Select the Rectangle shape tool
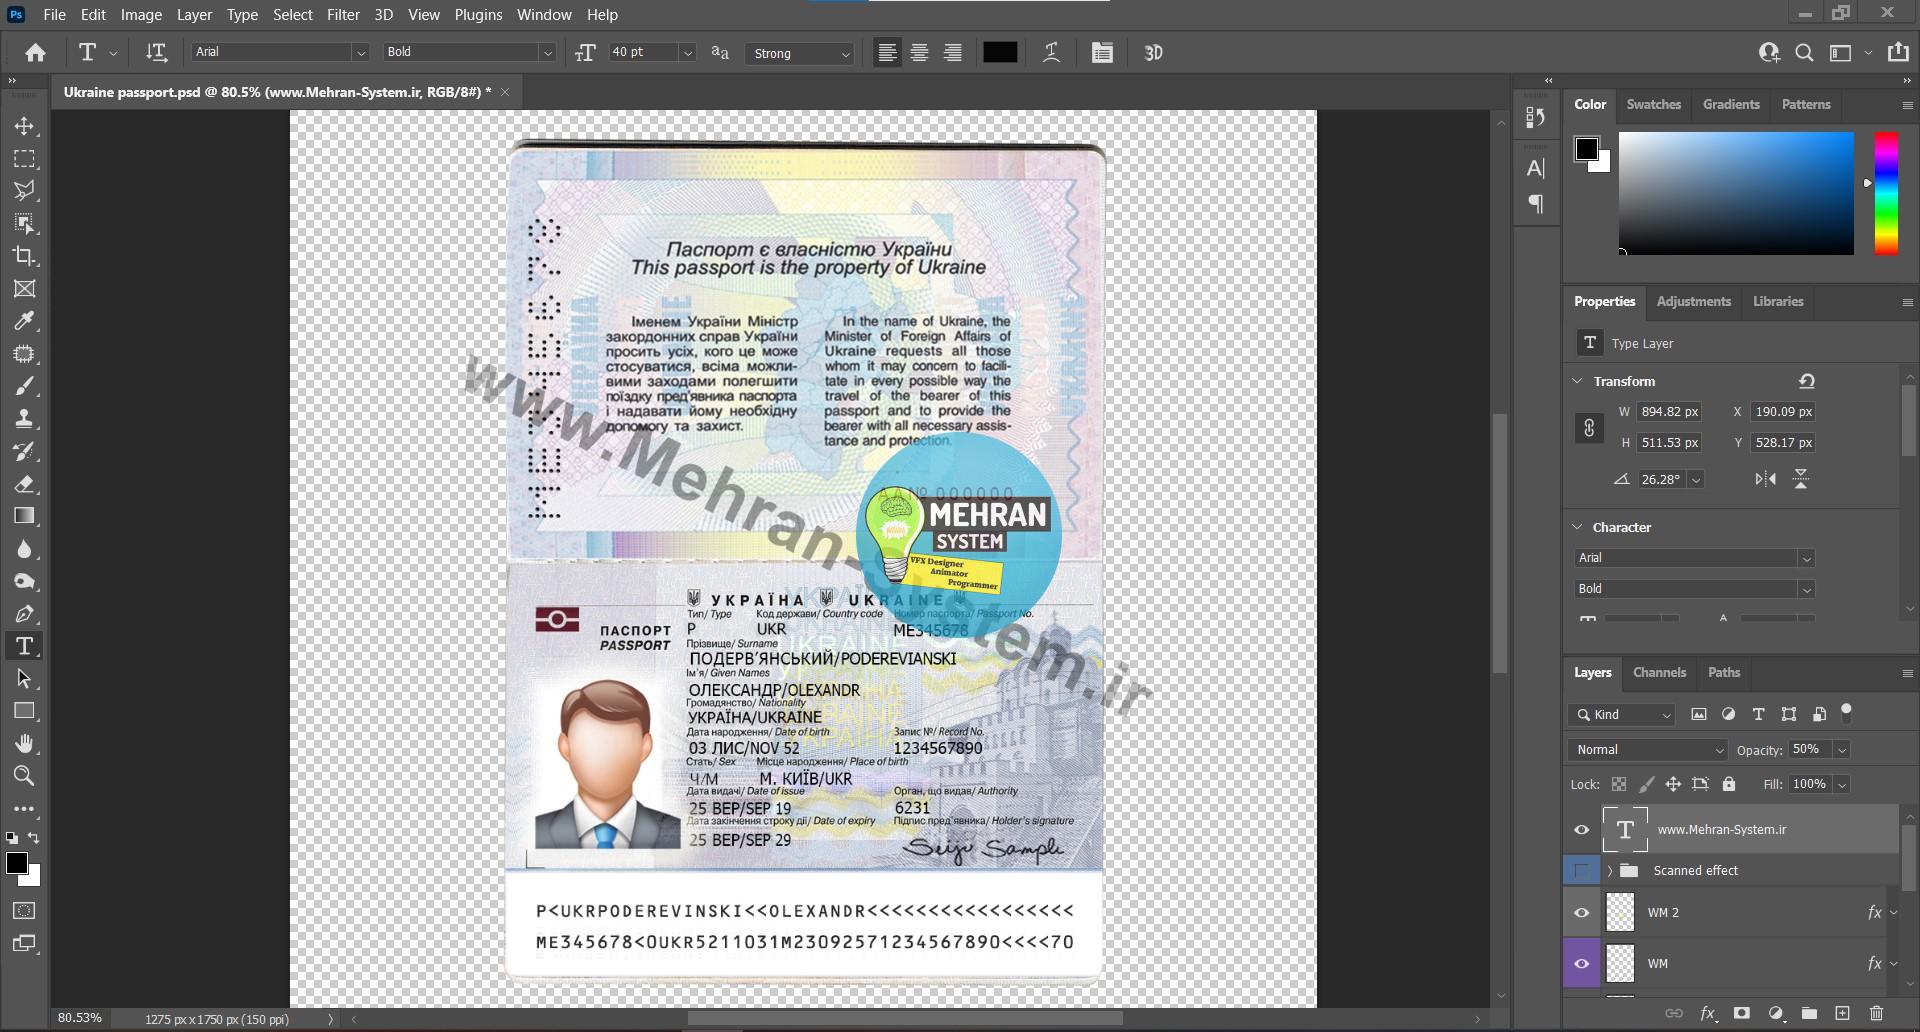1920x1032 pixels. [x=24, y=711]
